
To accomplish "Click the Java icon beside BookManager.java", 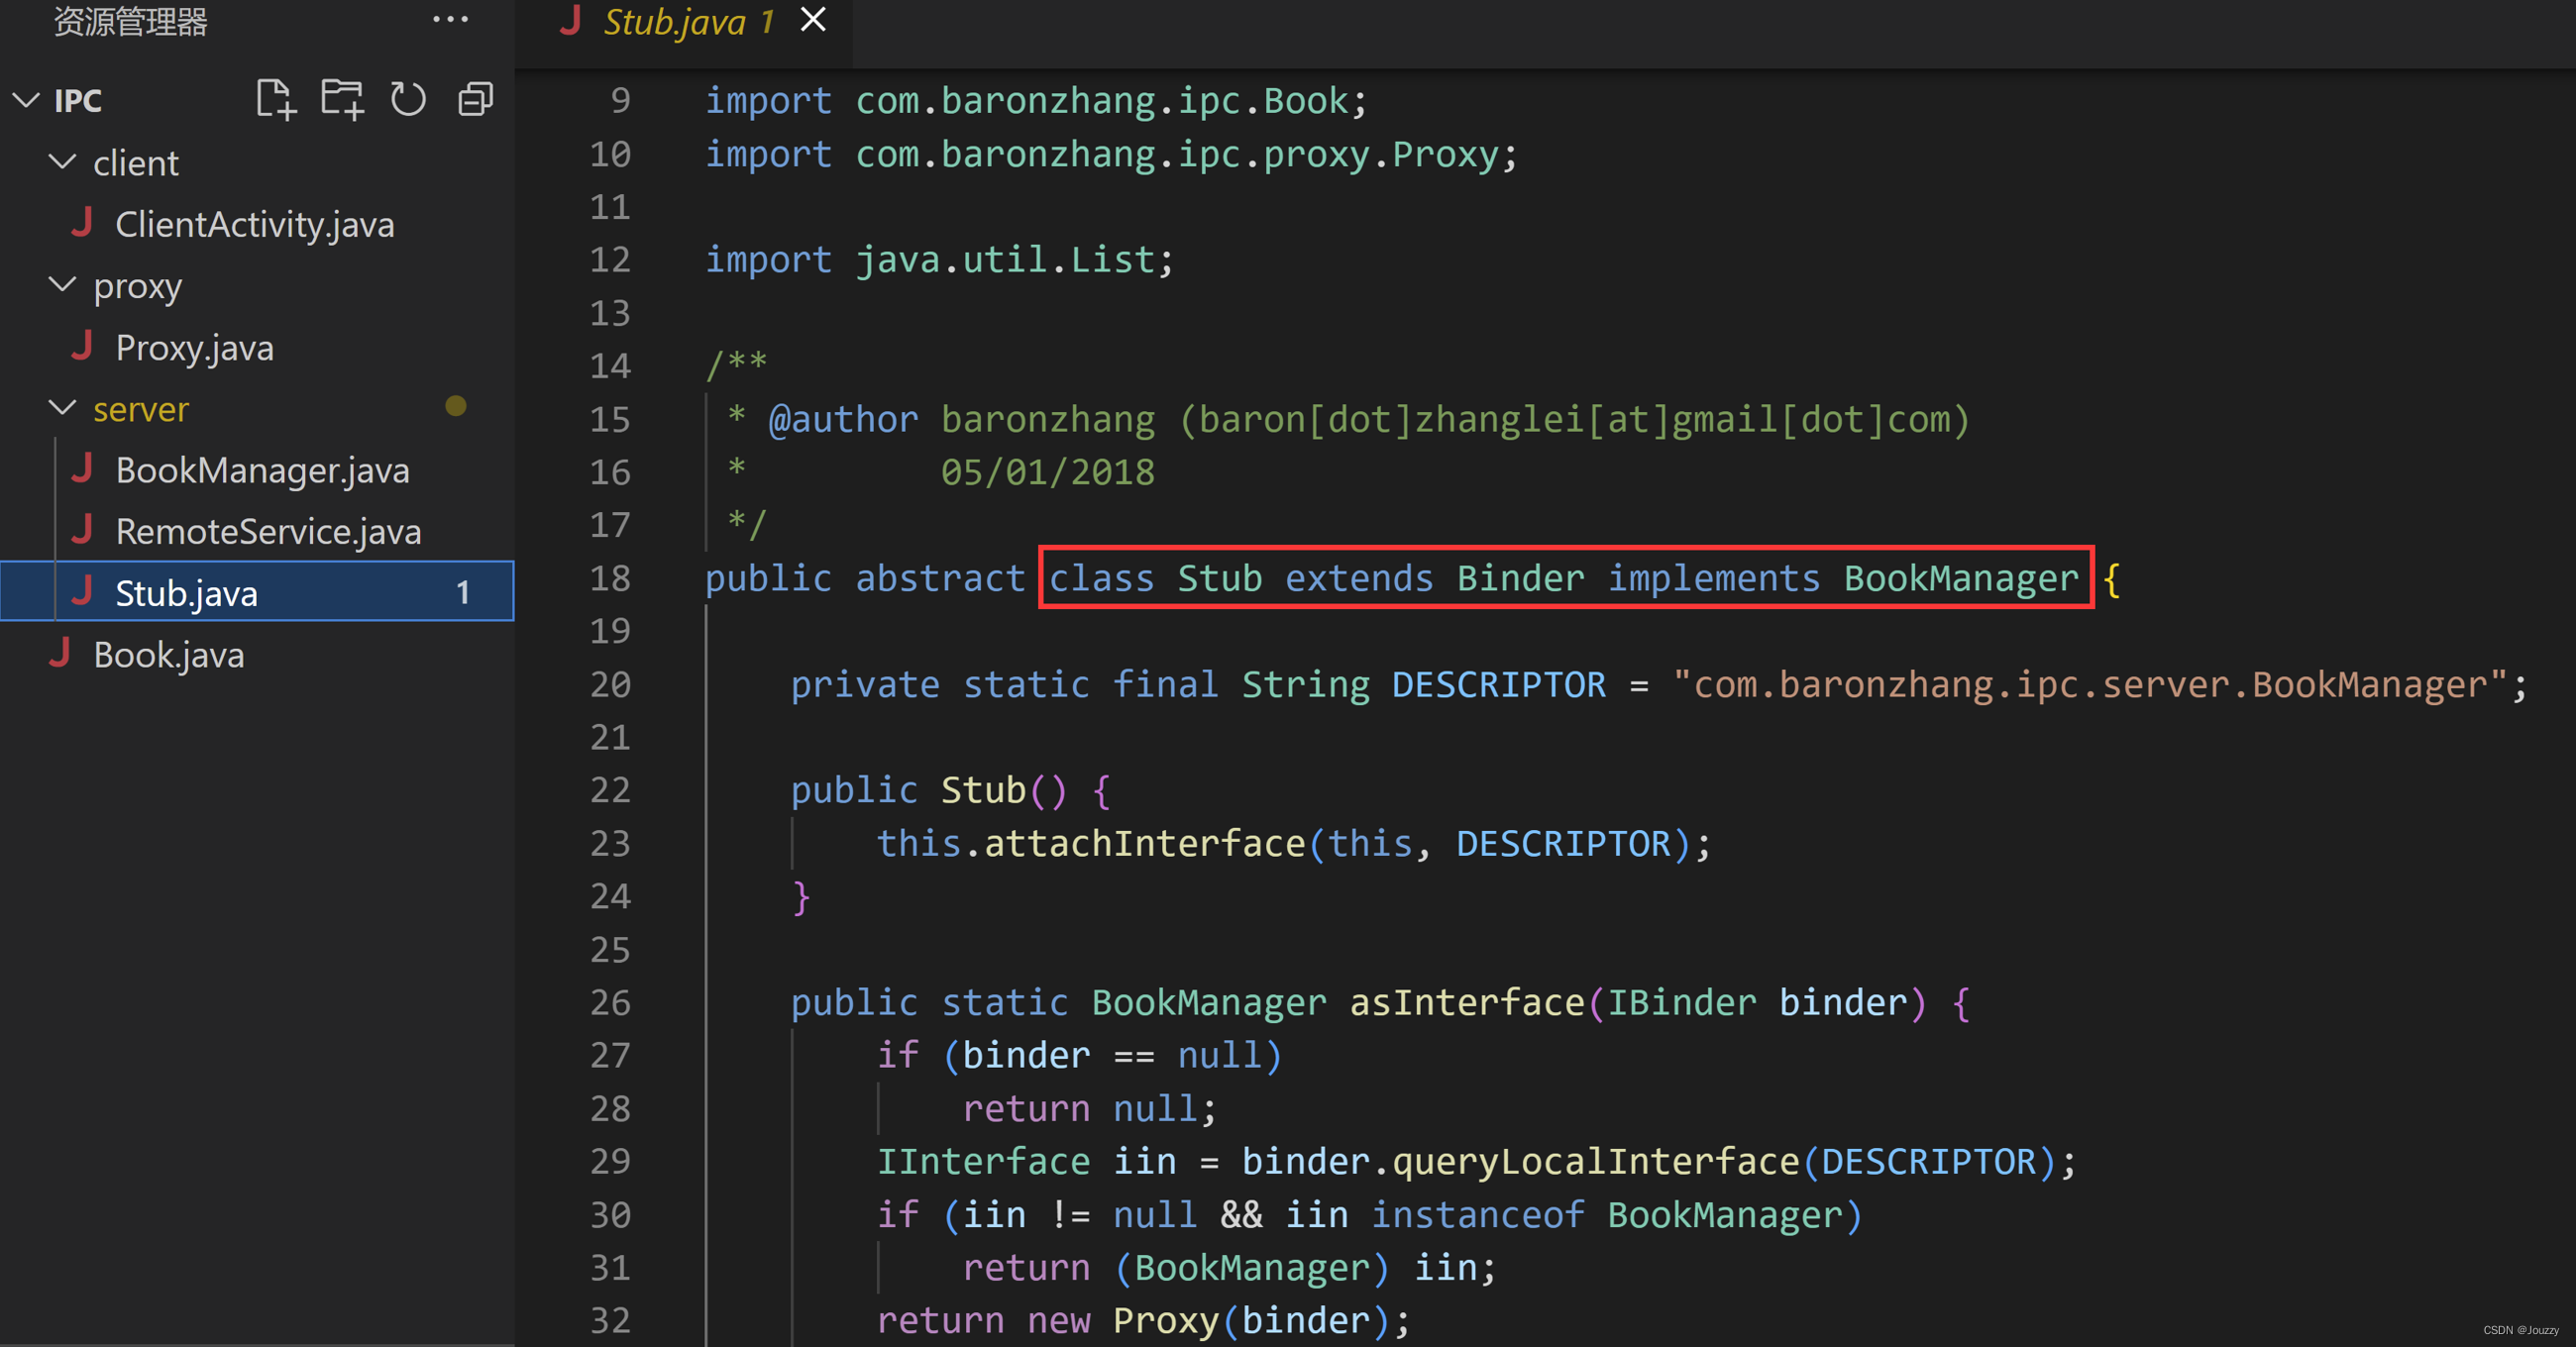I will tap(83, 468).
